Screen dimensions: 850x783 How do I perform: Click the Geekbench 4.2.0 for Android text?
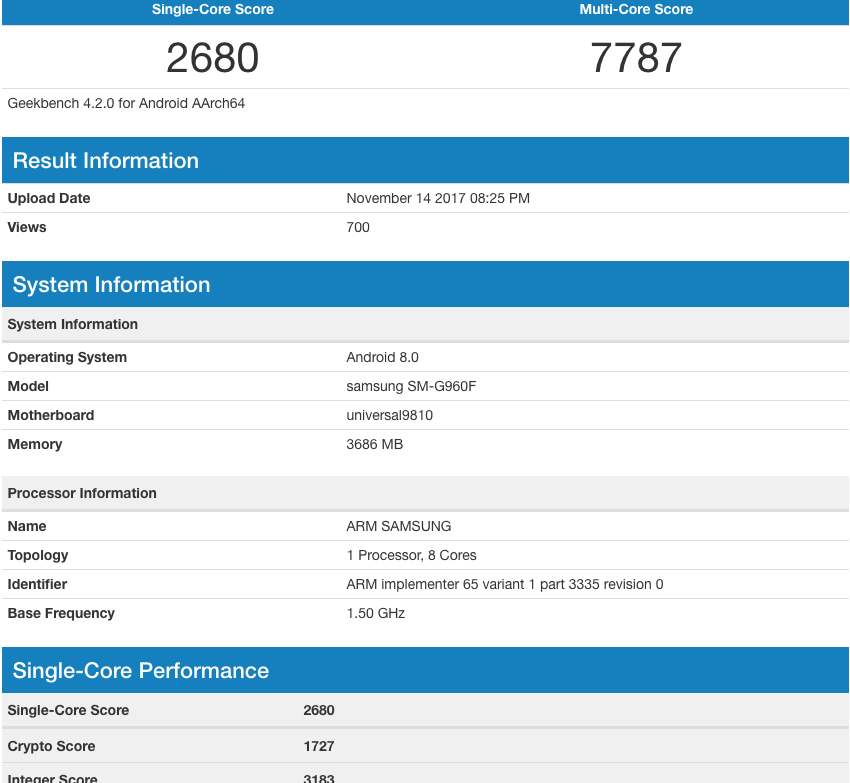click(126, 103)
